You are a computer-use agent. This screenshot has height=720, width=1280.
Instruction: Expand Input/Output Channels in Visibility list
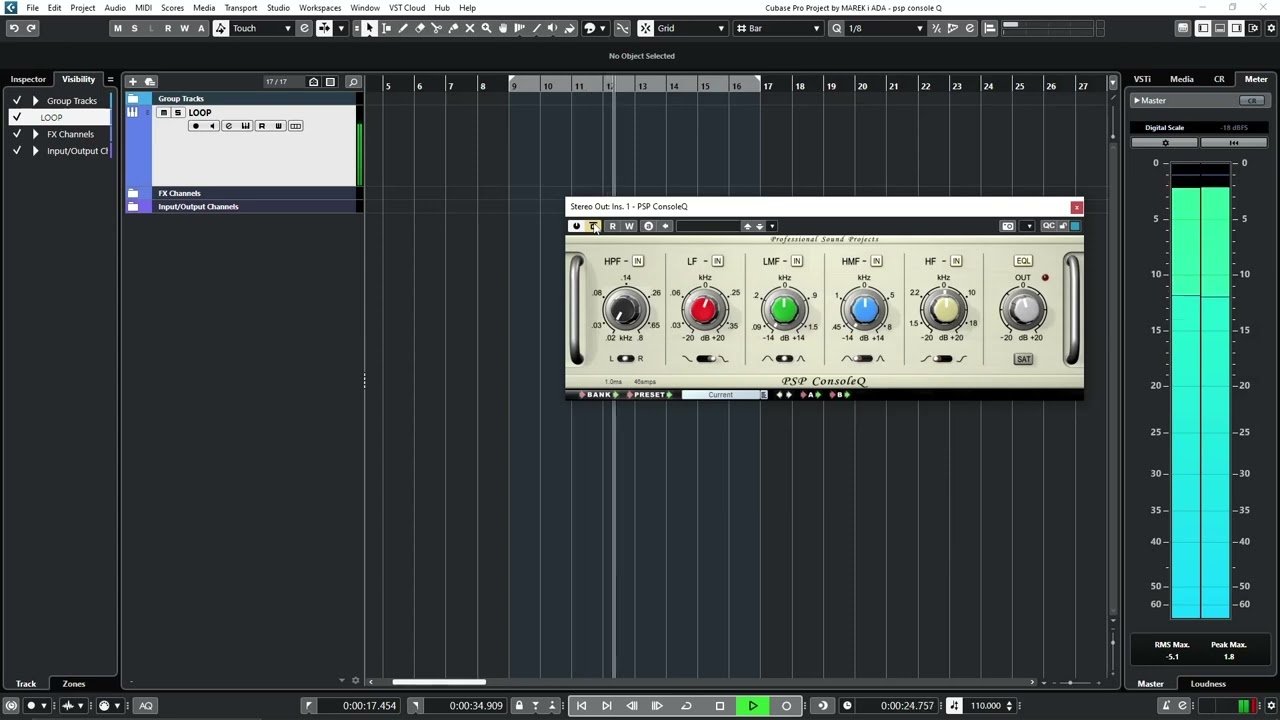tap(36, 151)
